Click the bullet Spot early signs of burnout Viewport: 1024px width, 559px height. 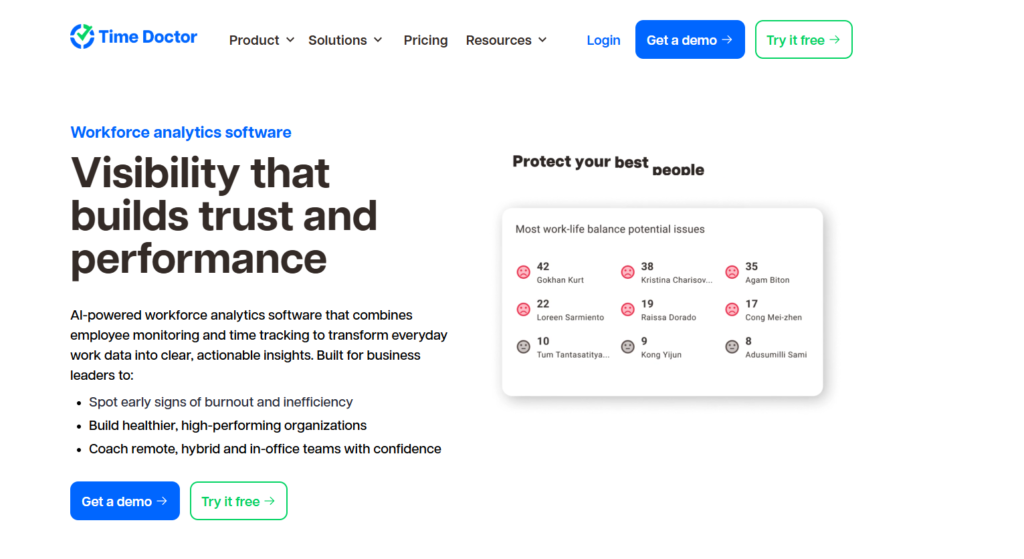click(221, 402)
